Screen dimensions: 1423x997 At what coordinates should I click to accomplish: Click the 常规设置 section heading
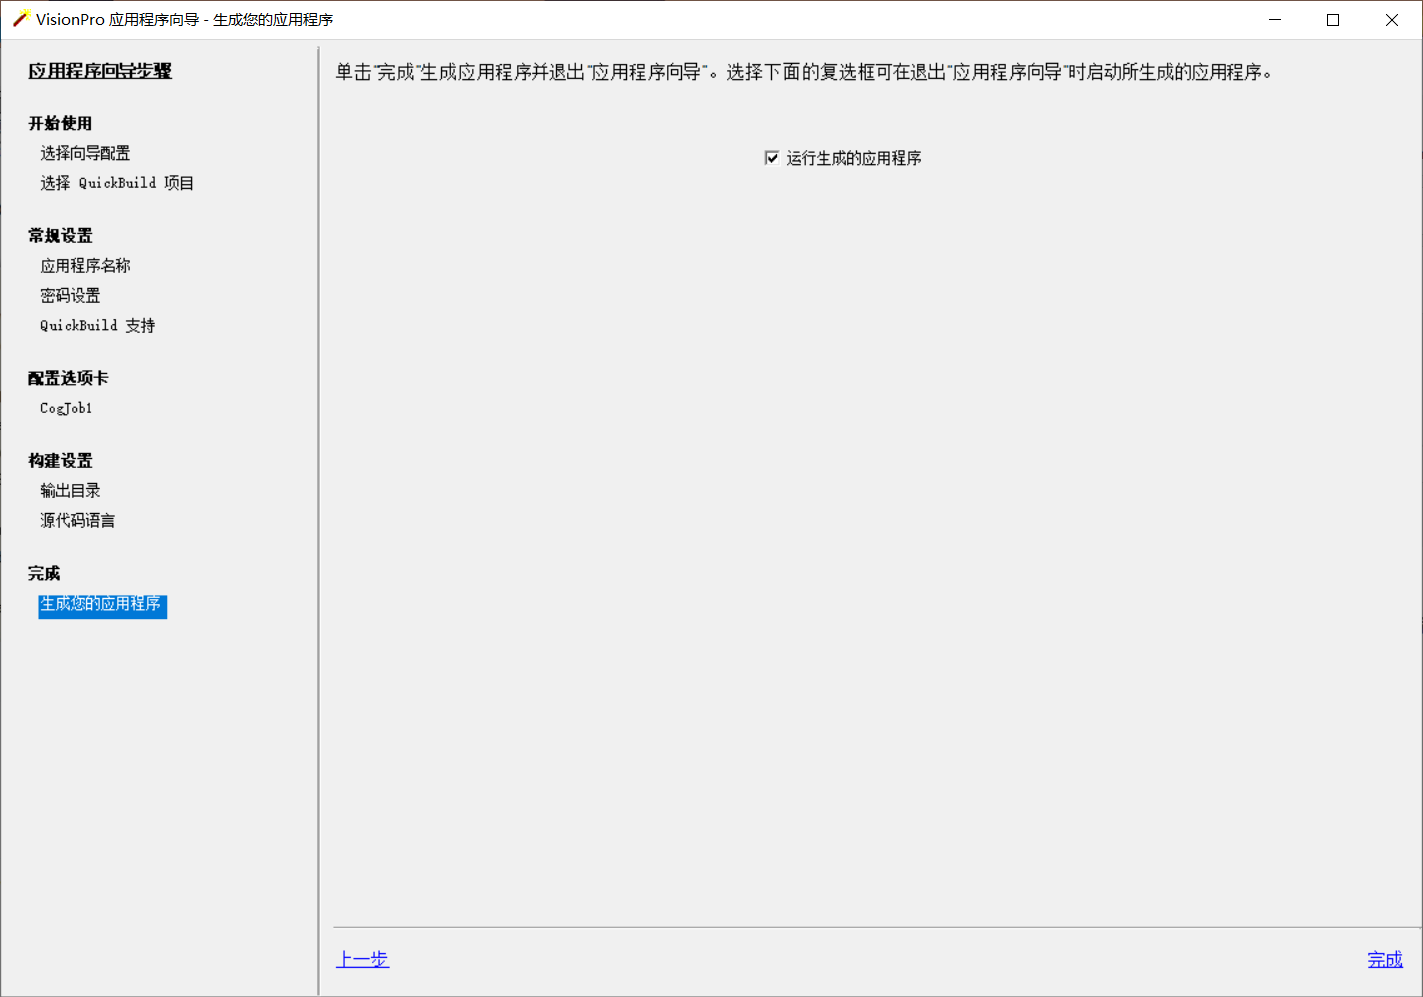click(59, 235)
